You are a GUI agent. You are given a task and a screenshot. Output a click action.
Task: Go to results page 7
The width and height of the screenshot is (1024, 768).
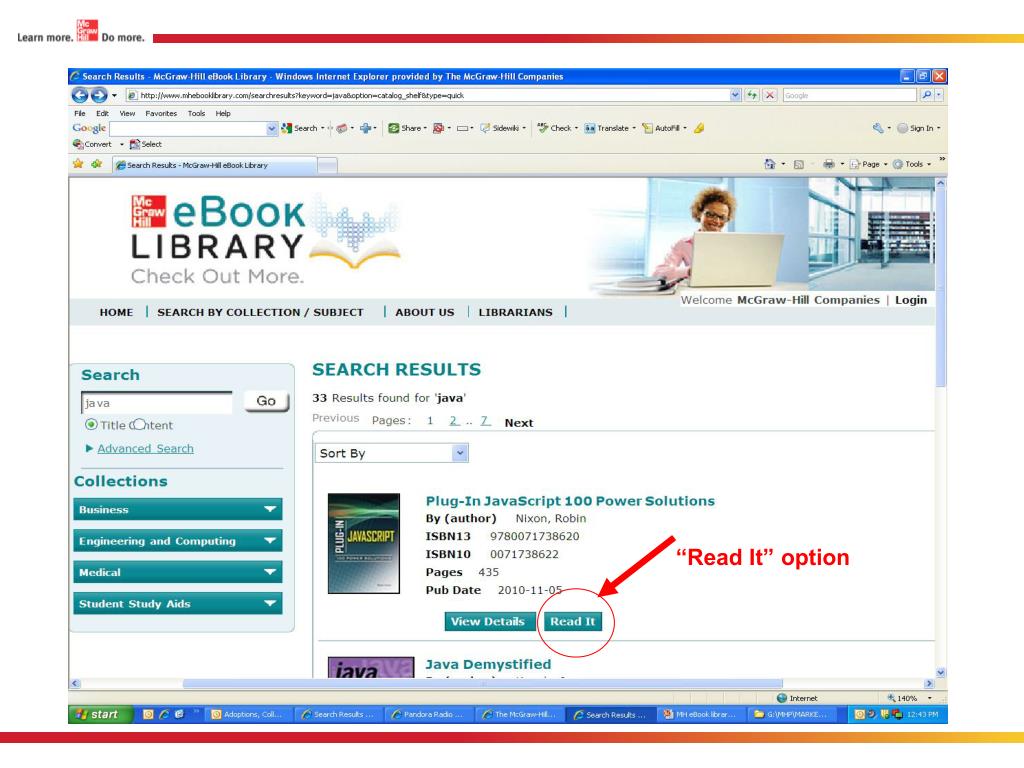click(x=485, y=421)
